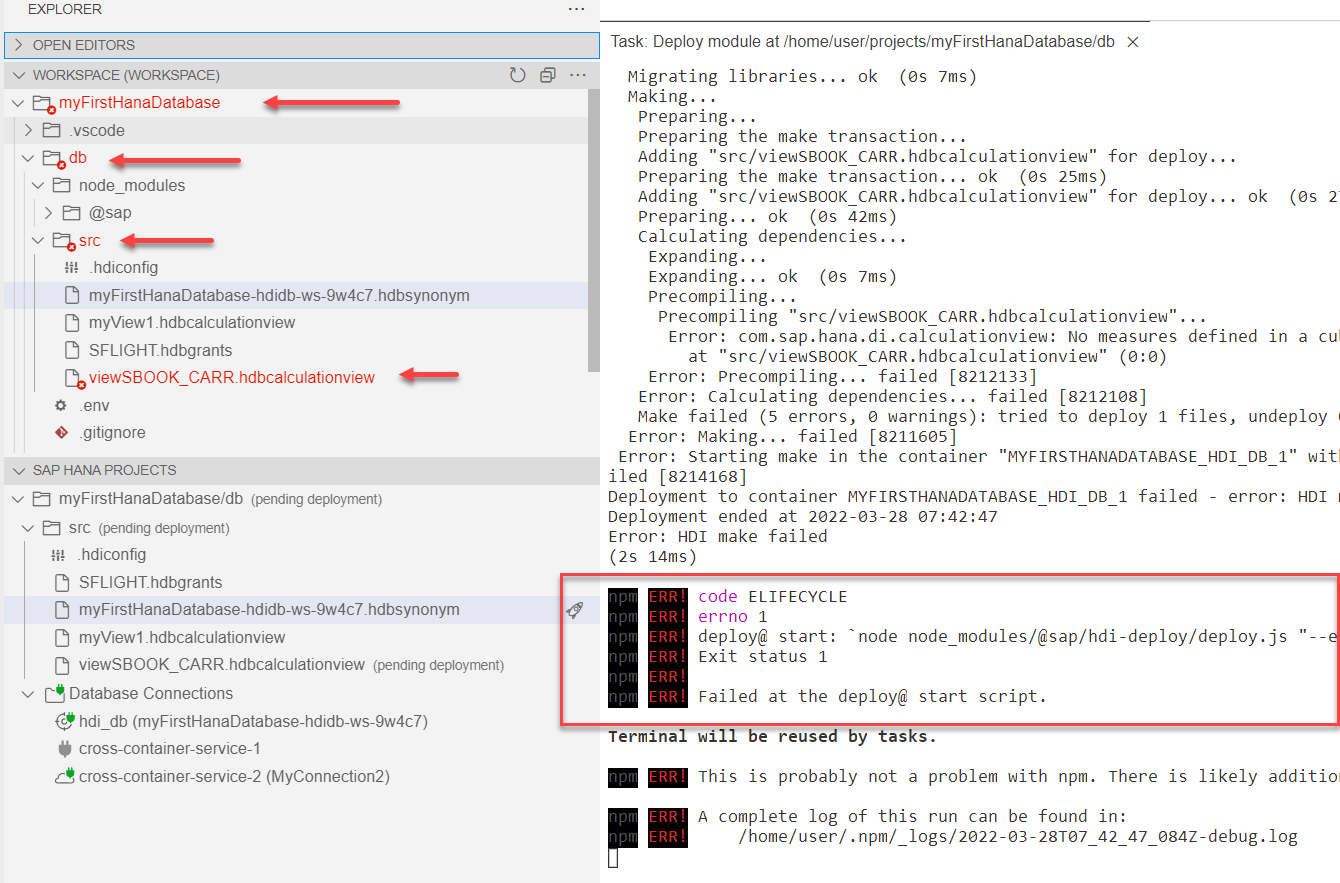Open the workspace more actions ellipsis

pos(577,75)
